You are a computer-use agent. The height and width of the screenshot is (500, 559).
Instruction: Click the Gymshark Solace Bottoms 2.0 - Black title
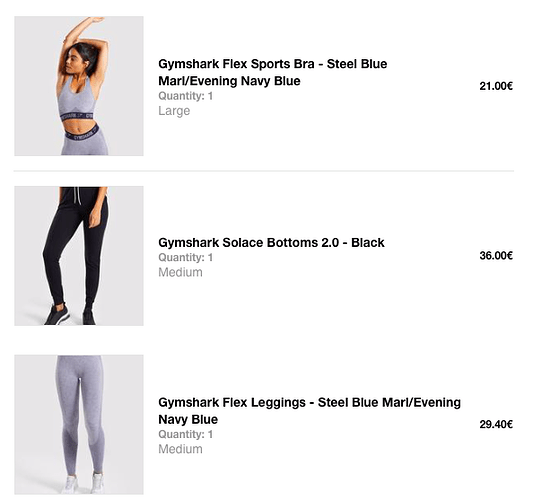pos(271,242)
